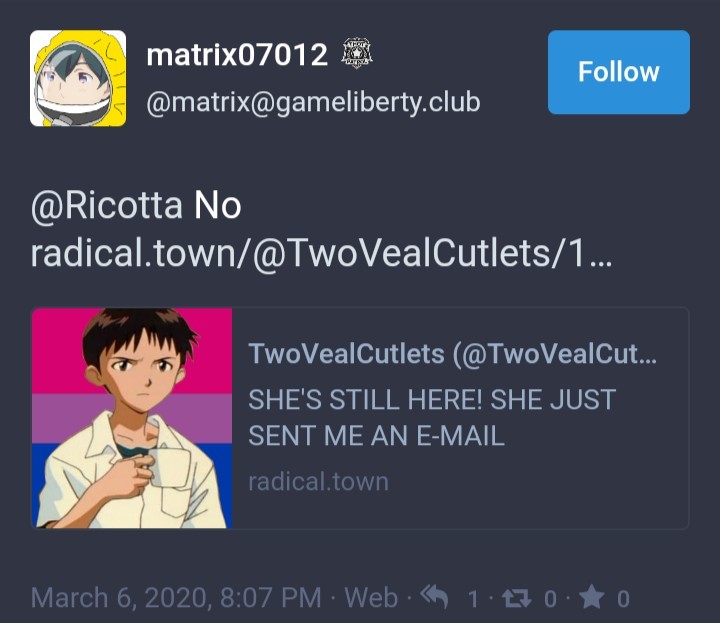Boost the post with the retweet icon

click(517, 598)
